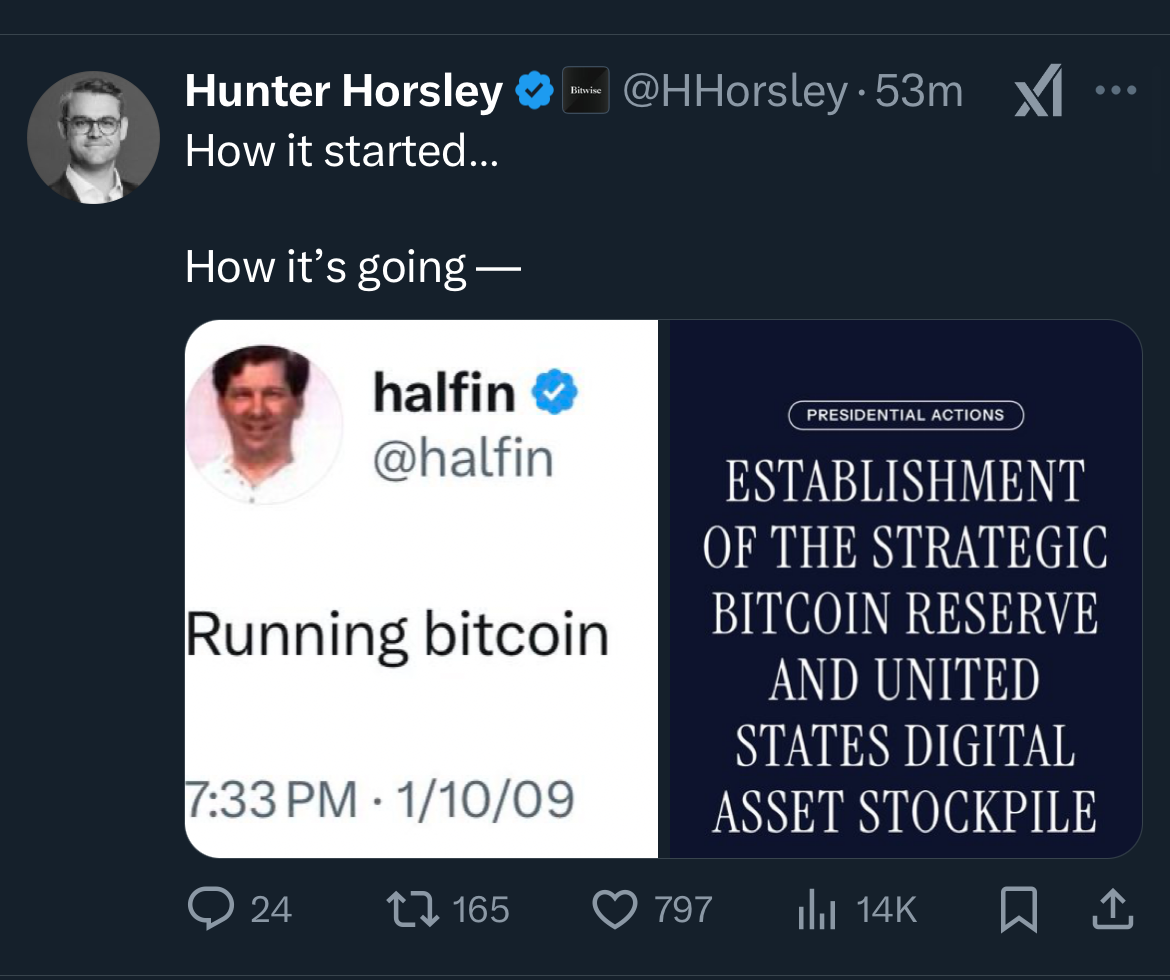
Task: Open the Hunter Horsley display name link
Action: pyautogui.click(x=343, y=92)
